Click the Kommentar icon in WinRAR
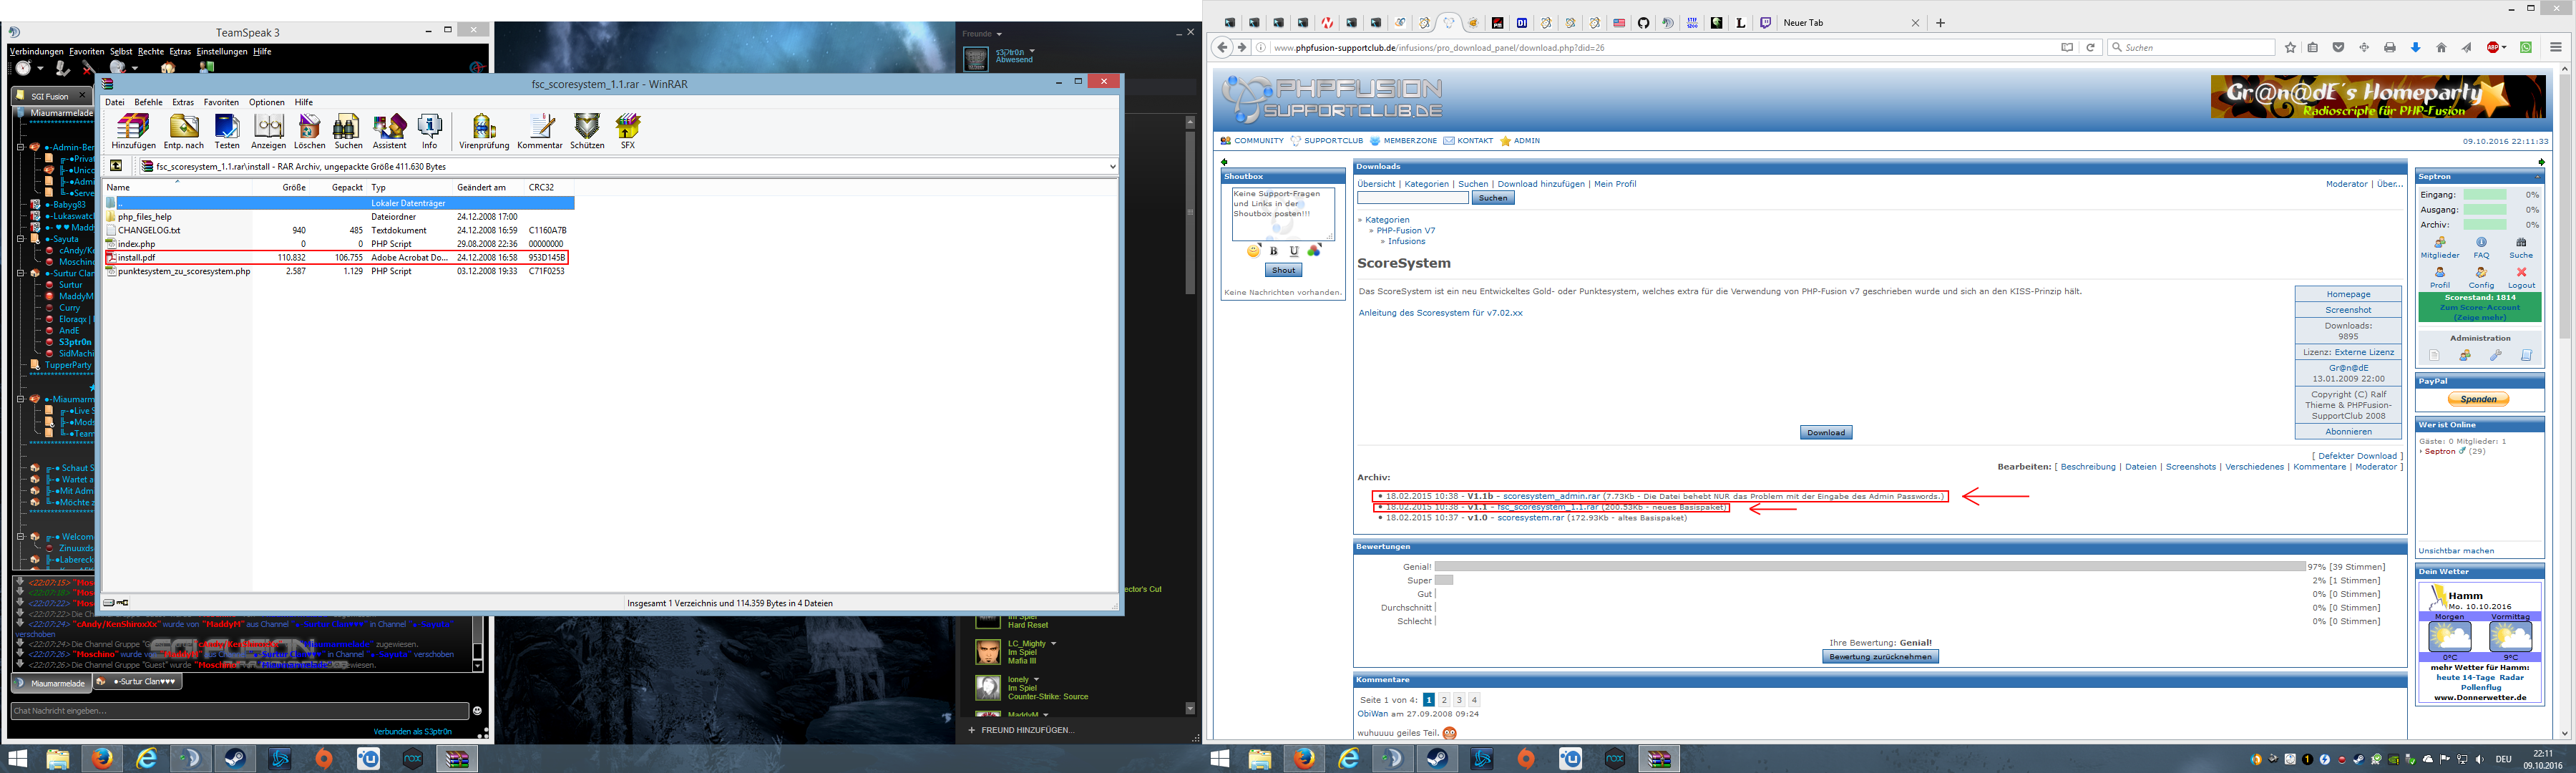Viewport: 2576px width, 773px height. click(x=540, y=131)
